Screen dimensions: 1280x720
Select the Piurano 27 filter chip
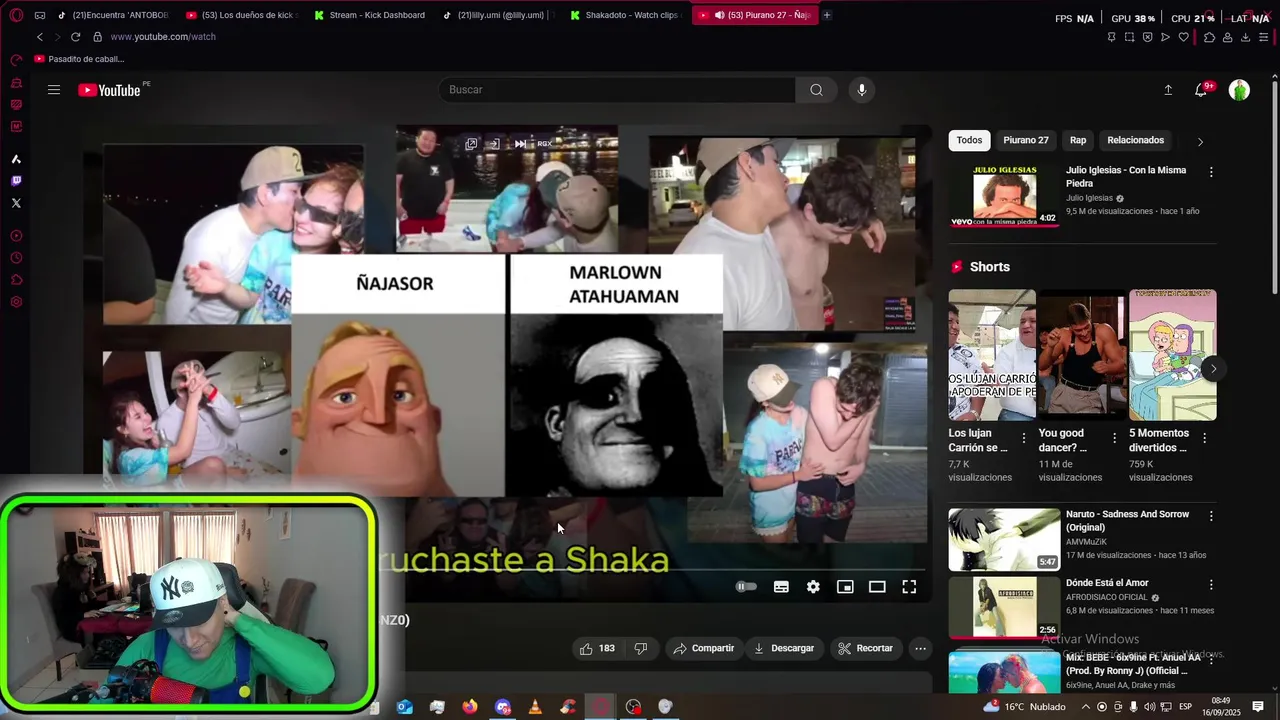tap(1026, 140)
